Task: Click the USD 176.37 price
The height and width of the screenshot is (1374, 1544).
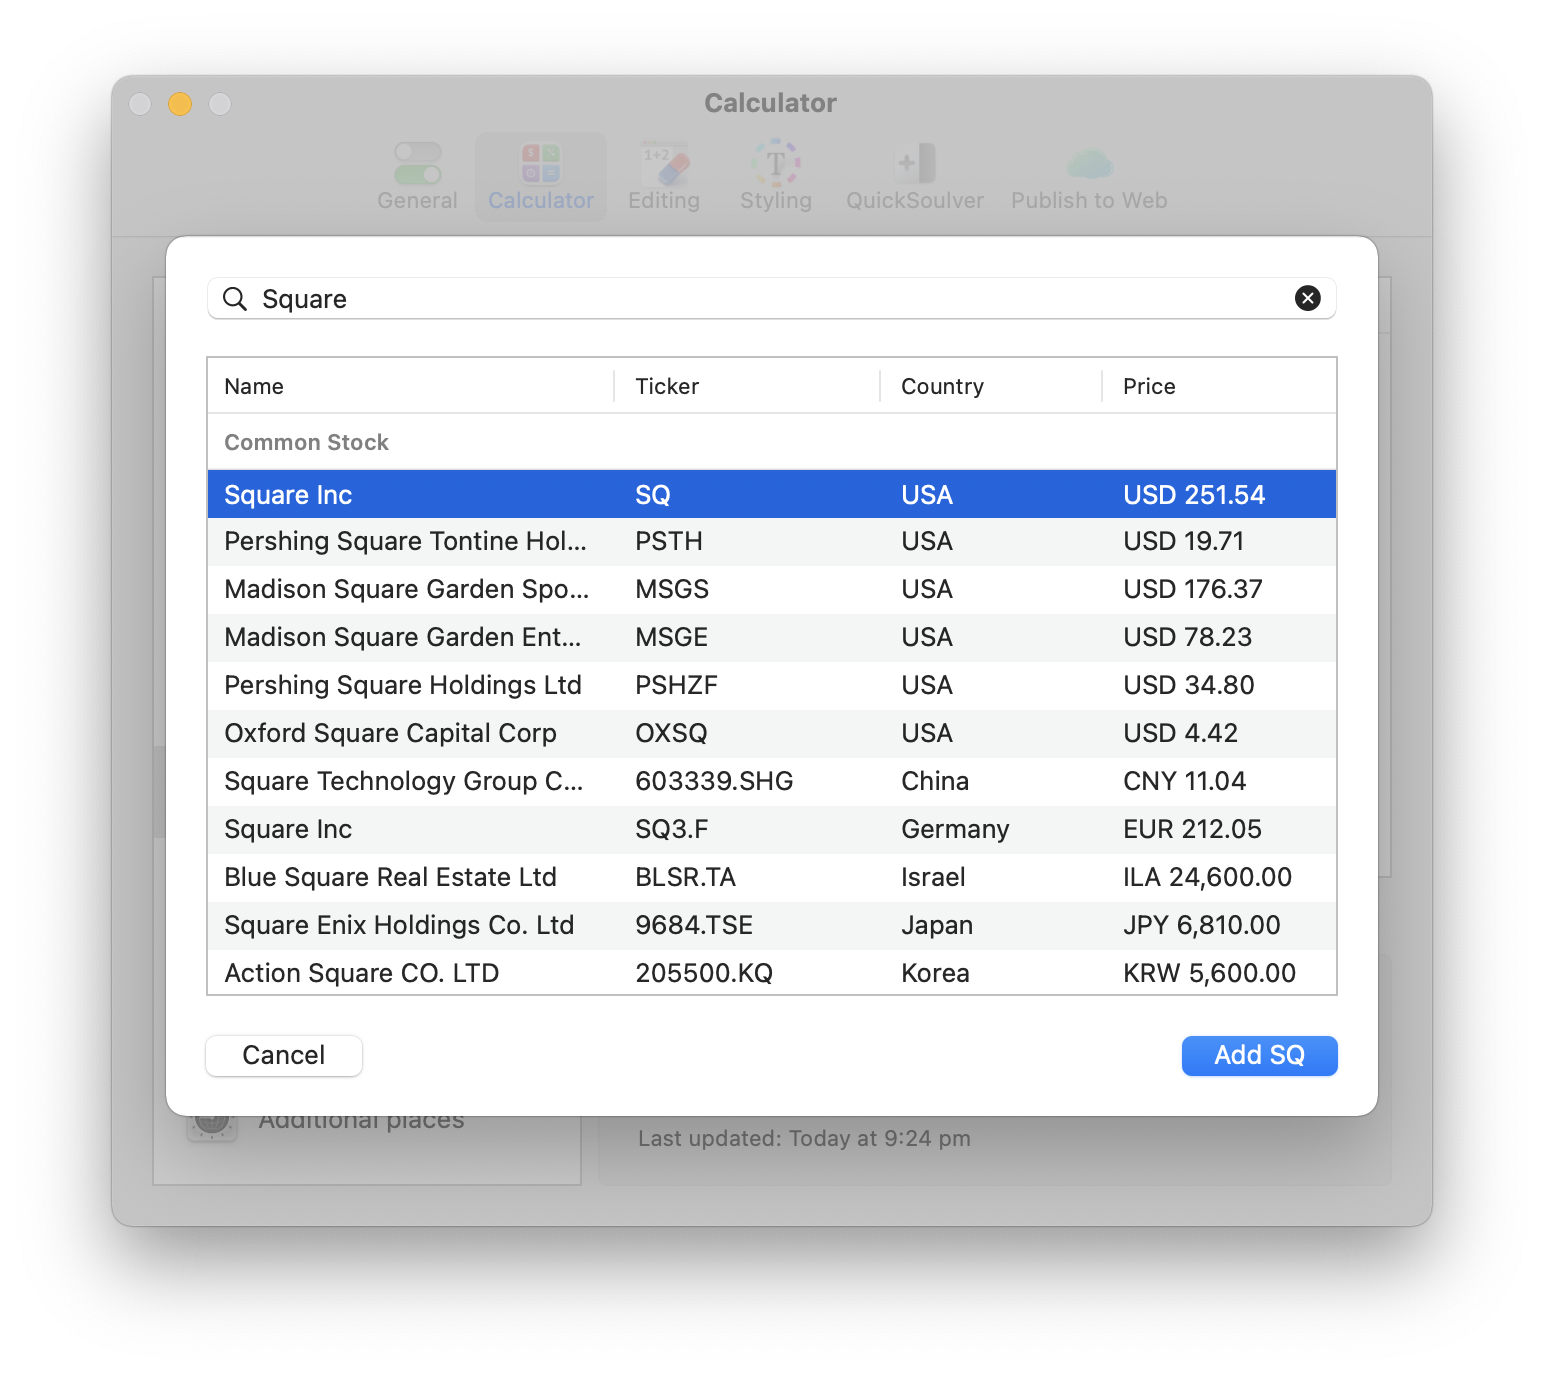Action: (1193, 589)
